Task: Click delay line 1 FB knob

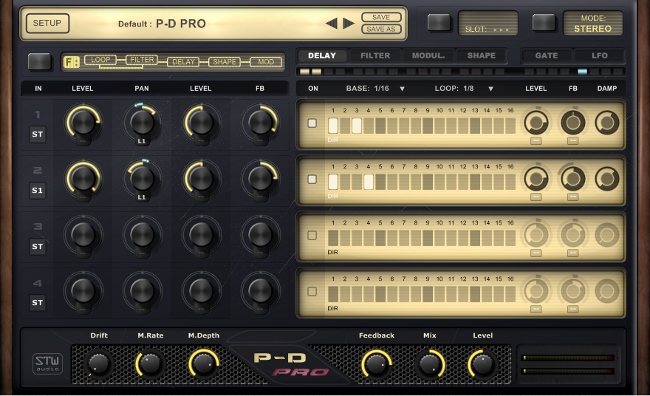Action: 573,123
